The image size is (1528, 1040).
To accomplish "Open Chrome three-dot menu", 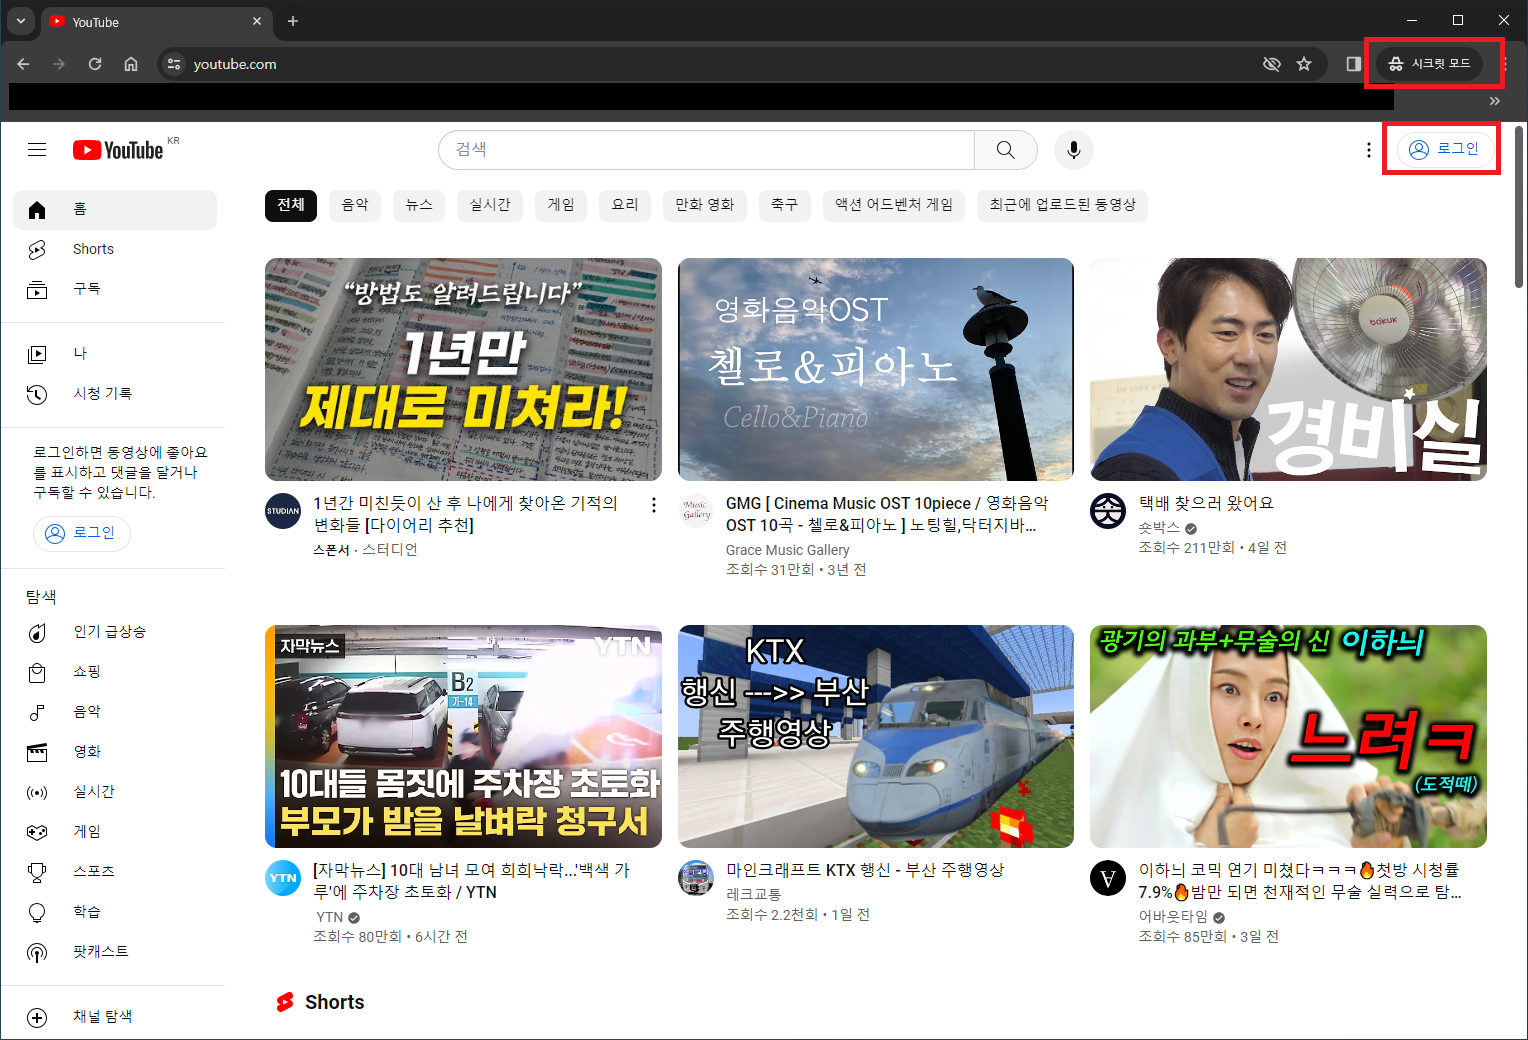I will coord(1506,64).
